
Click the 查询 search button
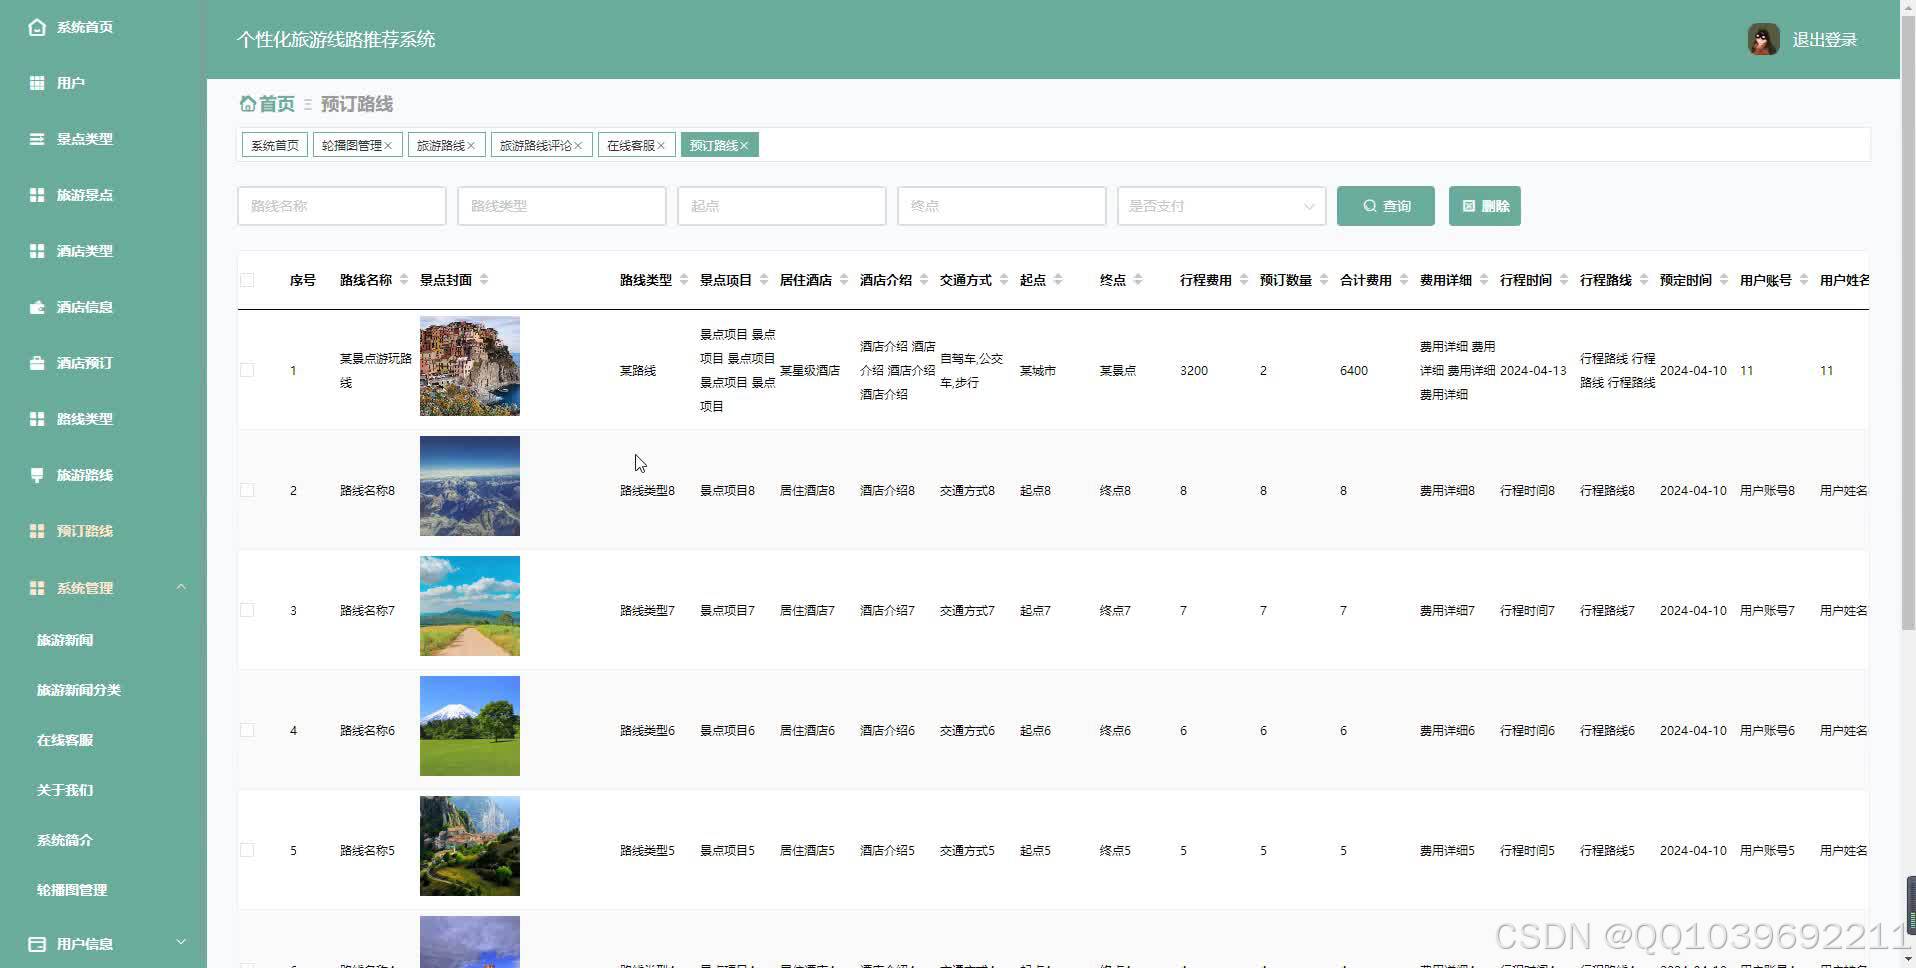click(1386, 206)
